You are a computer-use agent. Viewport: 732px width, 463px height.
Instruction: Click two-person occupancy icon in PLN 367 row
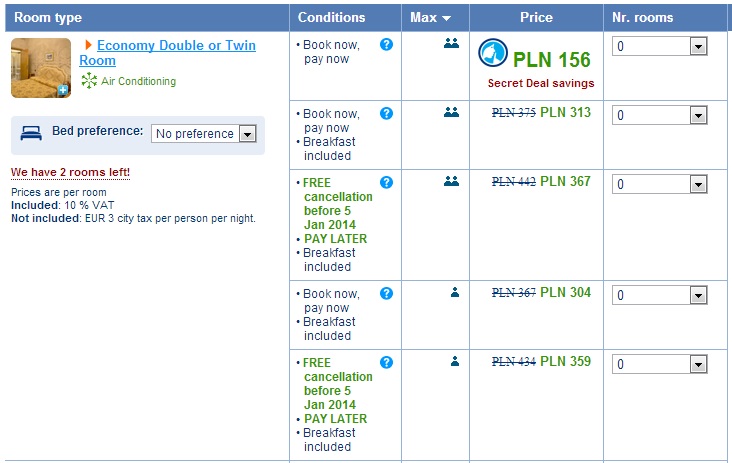click(451, 181)
